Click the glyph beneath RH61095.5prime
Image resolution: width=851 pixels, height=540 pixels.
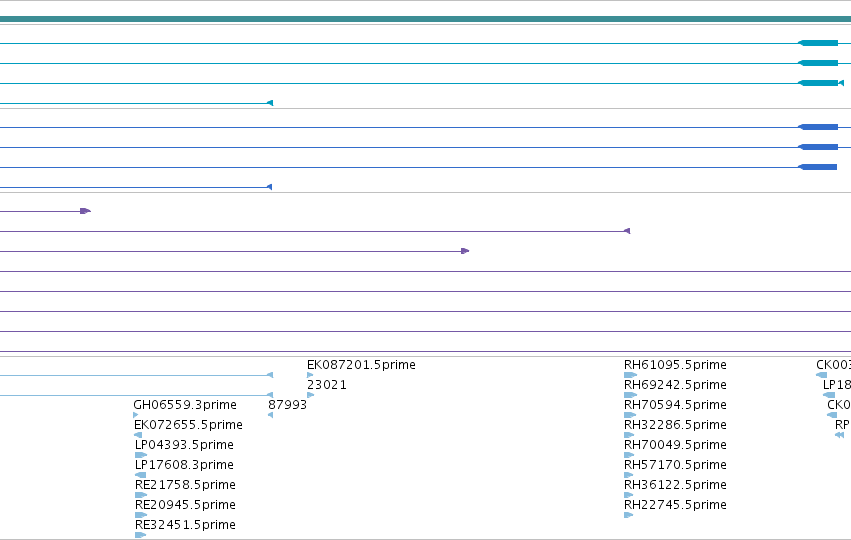(x=630, y=375)
